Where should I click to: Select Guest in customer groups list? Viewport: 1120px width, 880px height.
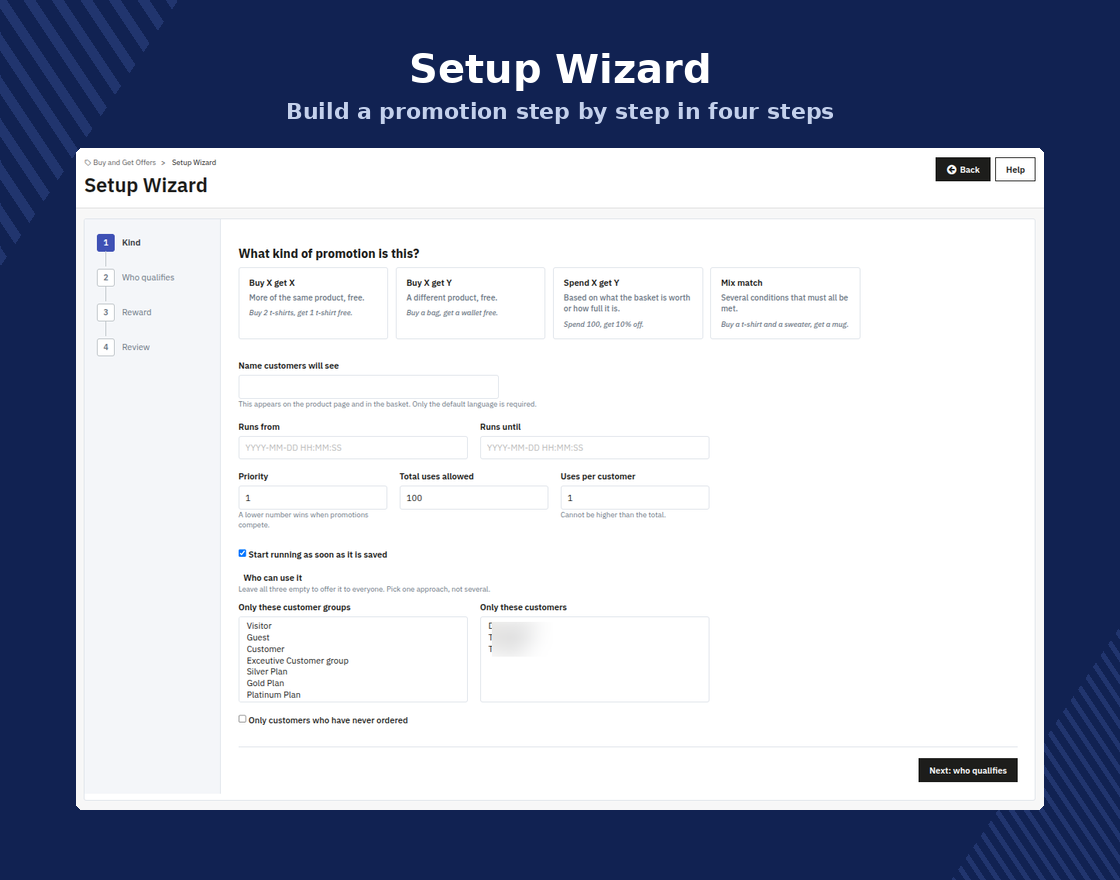(258, 638)
